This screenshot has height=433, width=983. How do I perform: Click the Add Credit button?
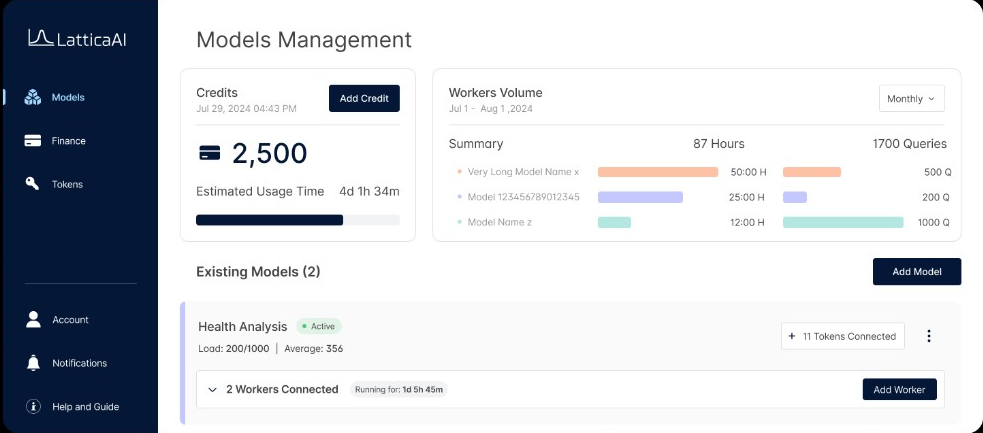[x=364, y=98]
